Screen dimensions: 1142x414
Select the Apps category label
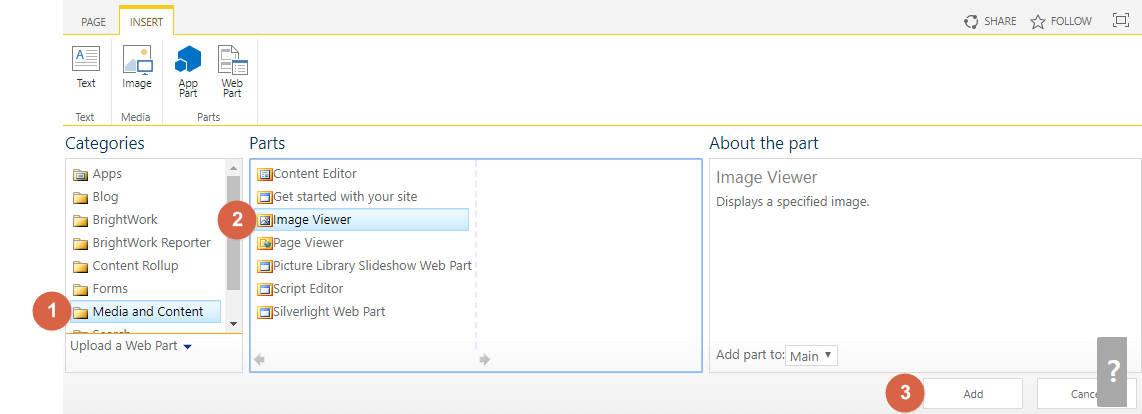pyautogui.click(x=107, y=173)
